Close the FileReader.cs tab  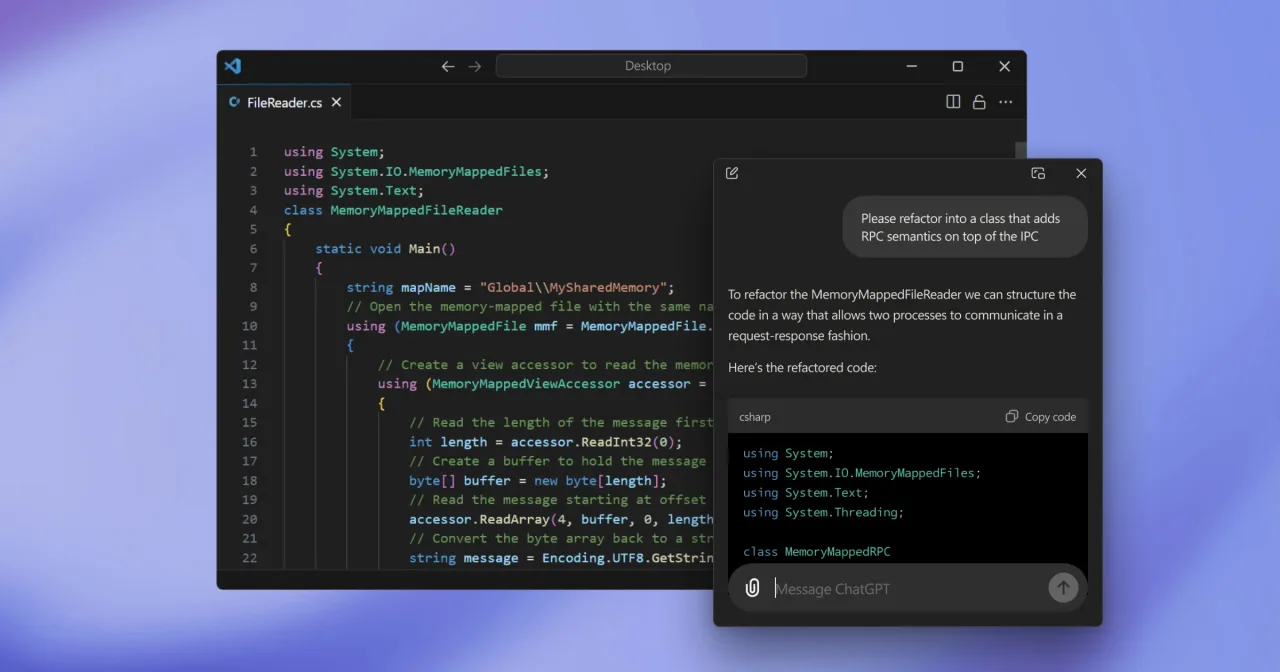click(336, 102)
